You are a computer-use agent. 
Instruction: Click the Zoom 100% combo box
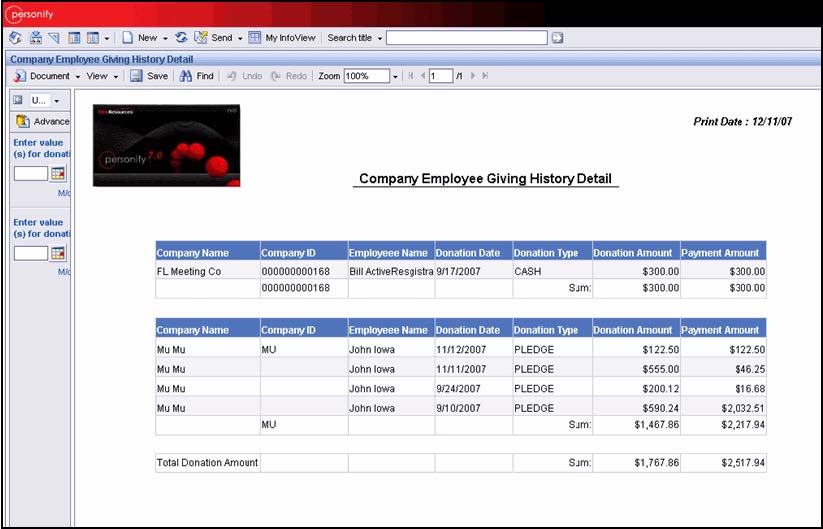click(x=366, y=76)
